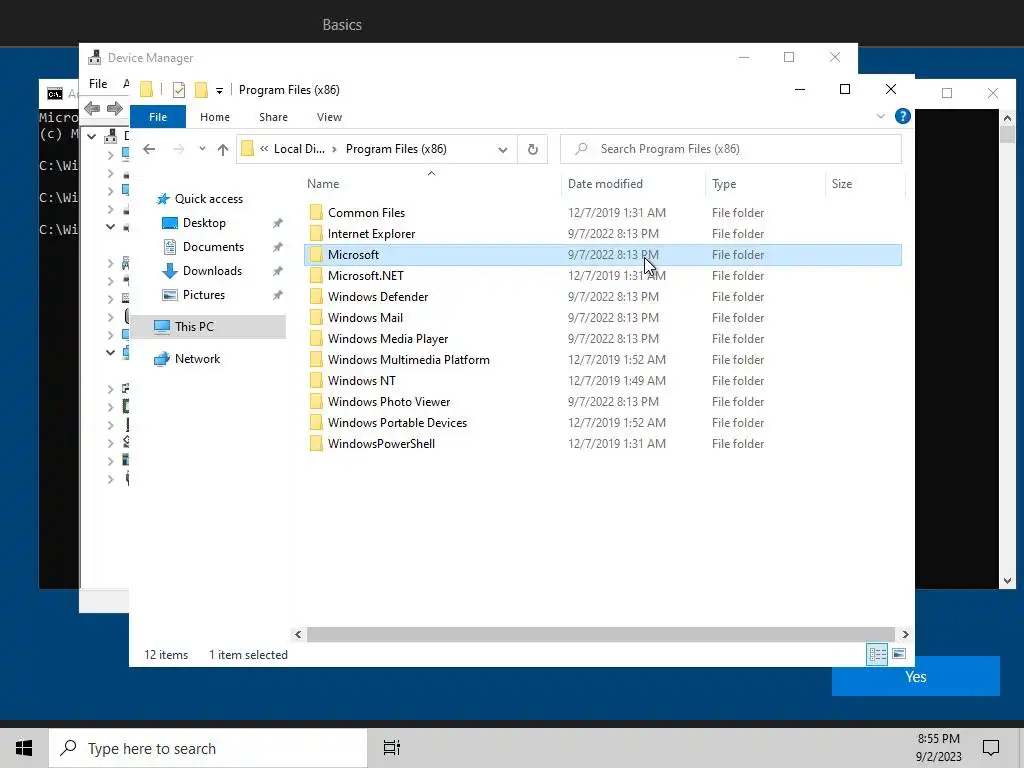Sort by the Type column header
Screen dimensions: 1024x768
[765, 184]
